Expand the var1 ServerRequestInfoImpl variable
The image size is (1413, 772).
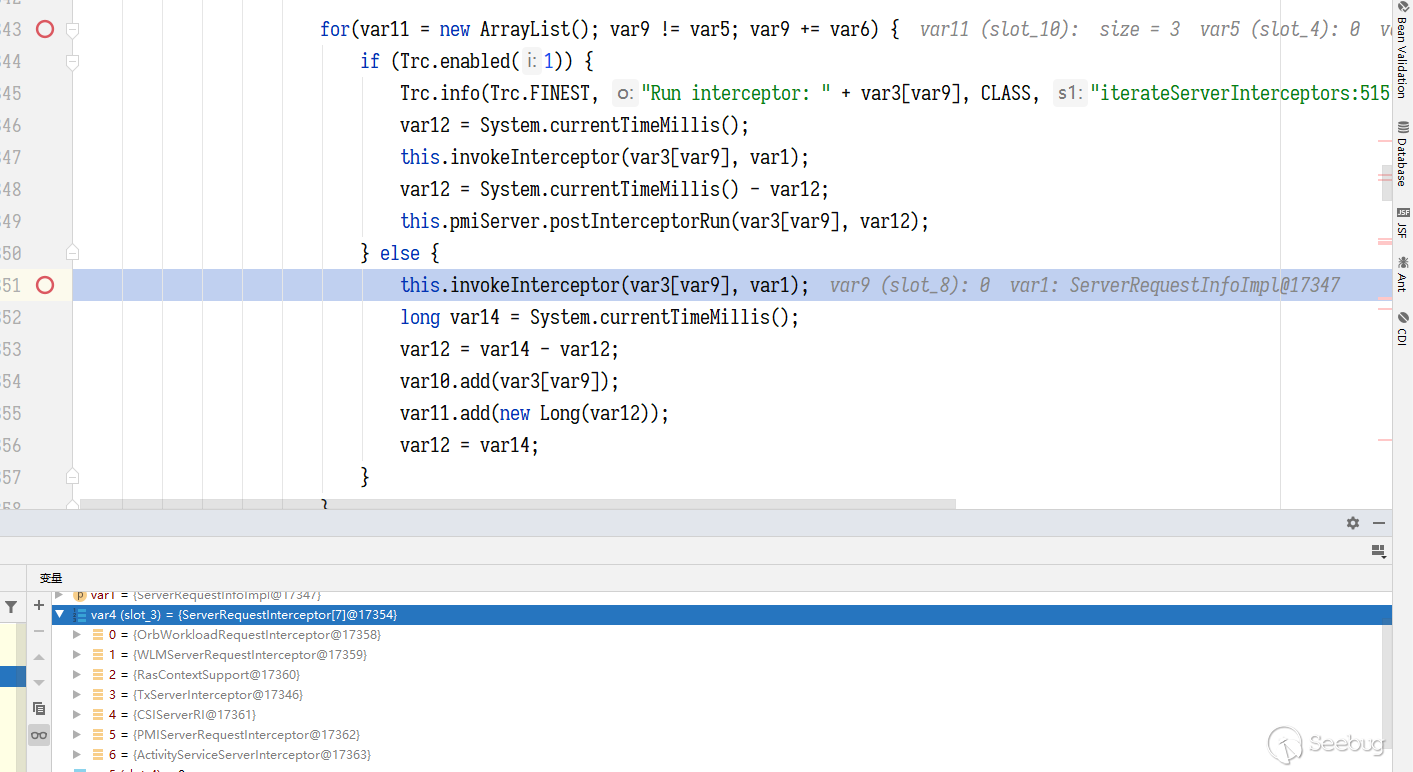[60, 595]
